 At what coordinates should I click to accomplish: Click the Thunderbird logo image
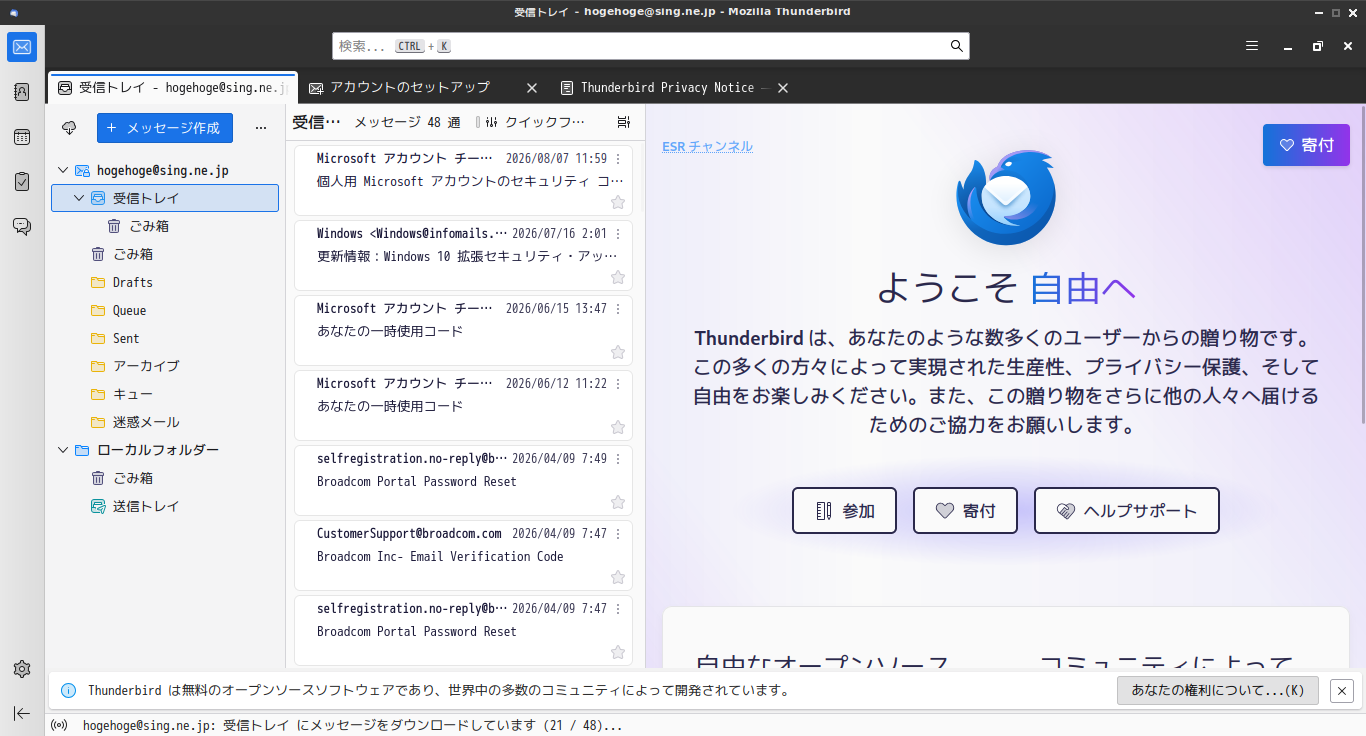[x=1006, y=198]
